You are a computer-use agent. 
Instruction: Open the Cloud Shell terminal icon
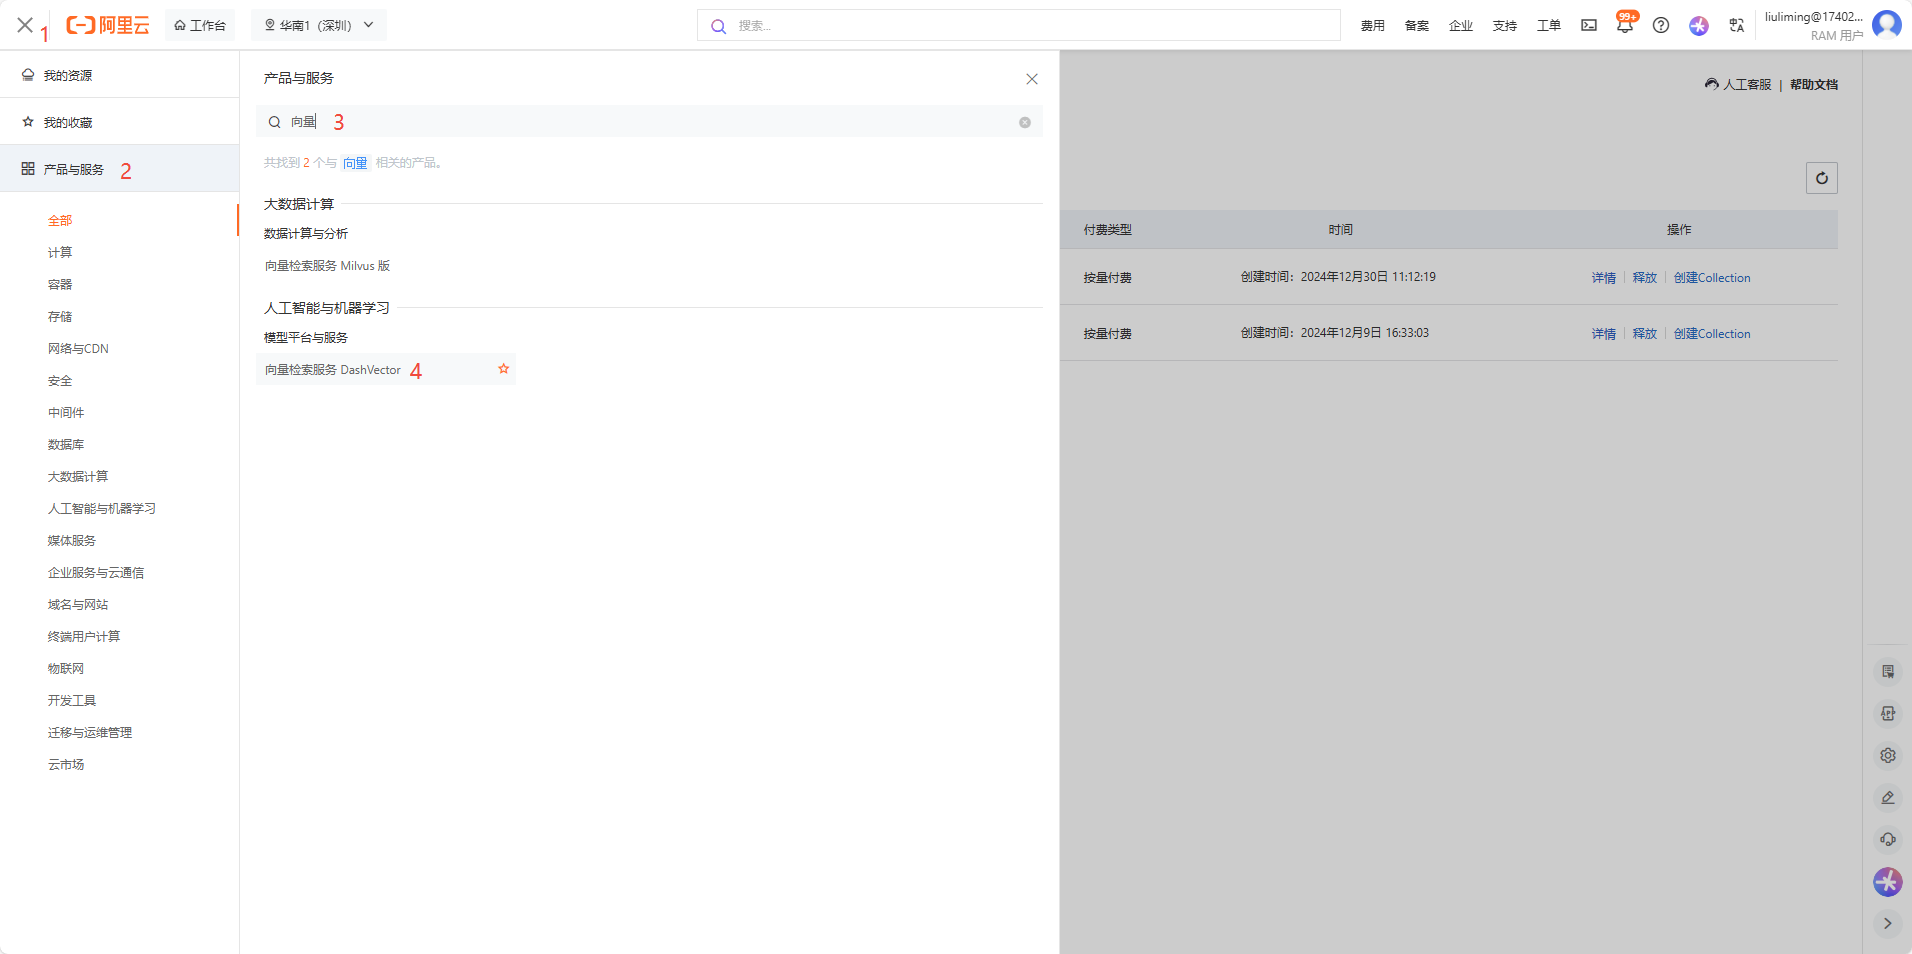point(1589,26)
